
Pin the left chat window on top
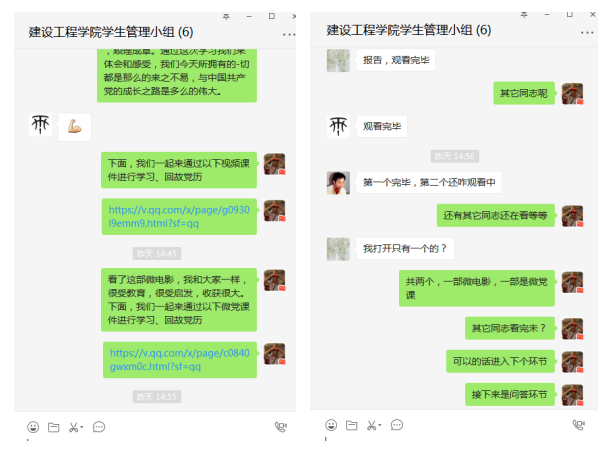pyautogui.click(x=226, y=16)
